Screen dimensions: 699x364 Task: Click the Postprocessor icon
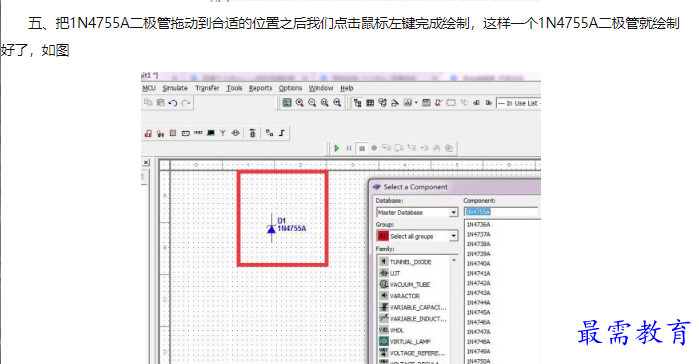[426, 103]
